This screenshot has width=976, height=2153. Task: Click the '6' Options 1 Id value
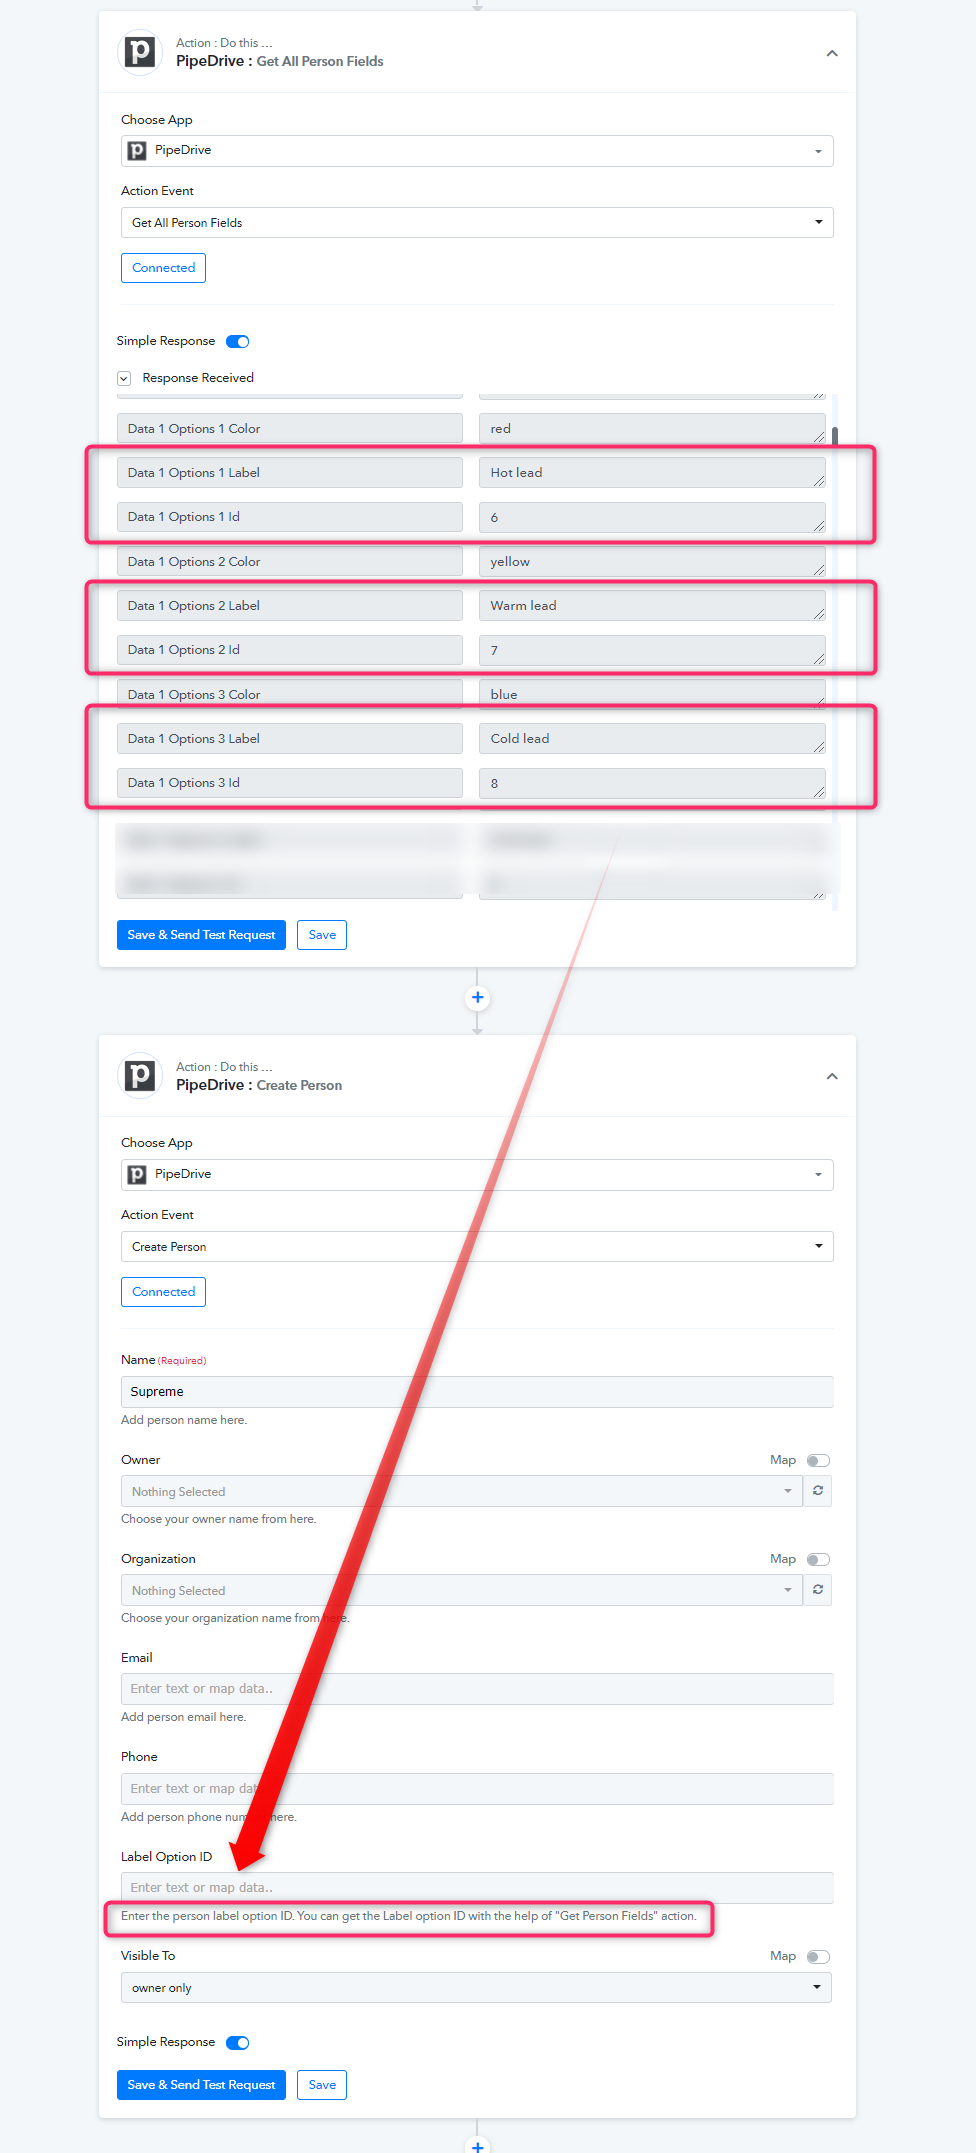(652, 517)
